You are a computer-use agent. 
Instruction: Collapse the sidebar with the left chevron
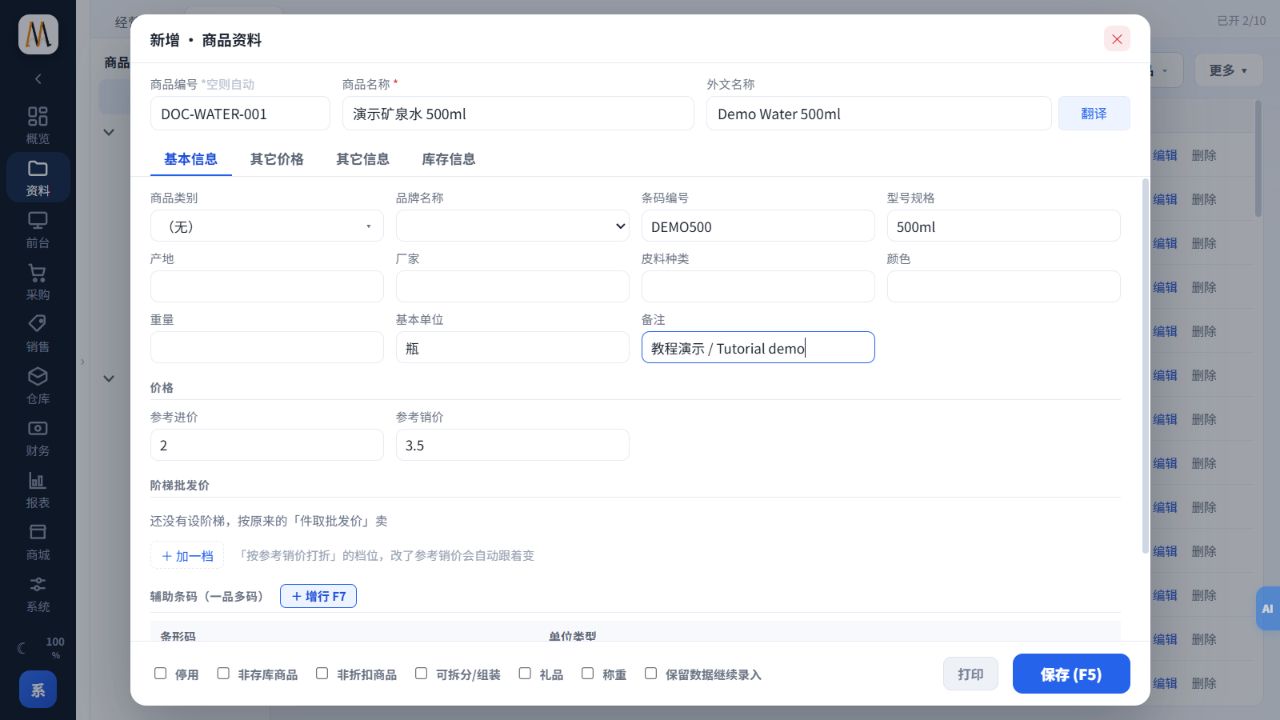(38, 78)
